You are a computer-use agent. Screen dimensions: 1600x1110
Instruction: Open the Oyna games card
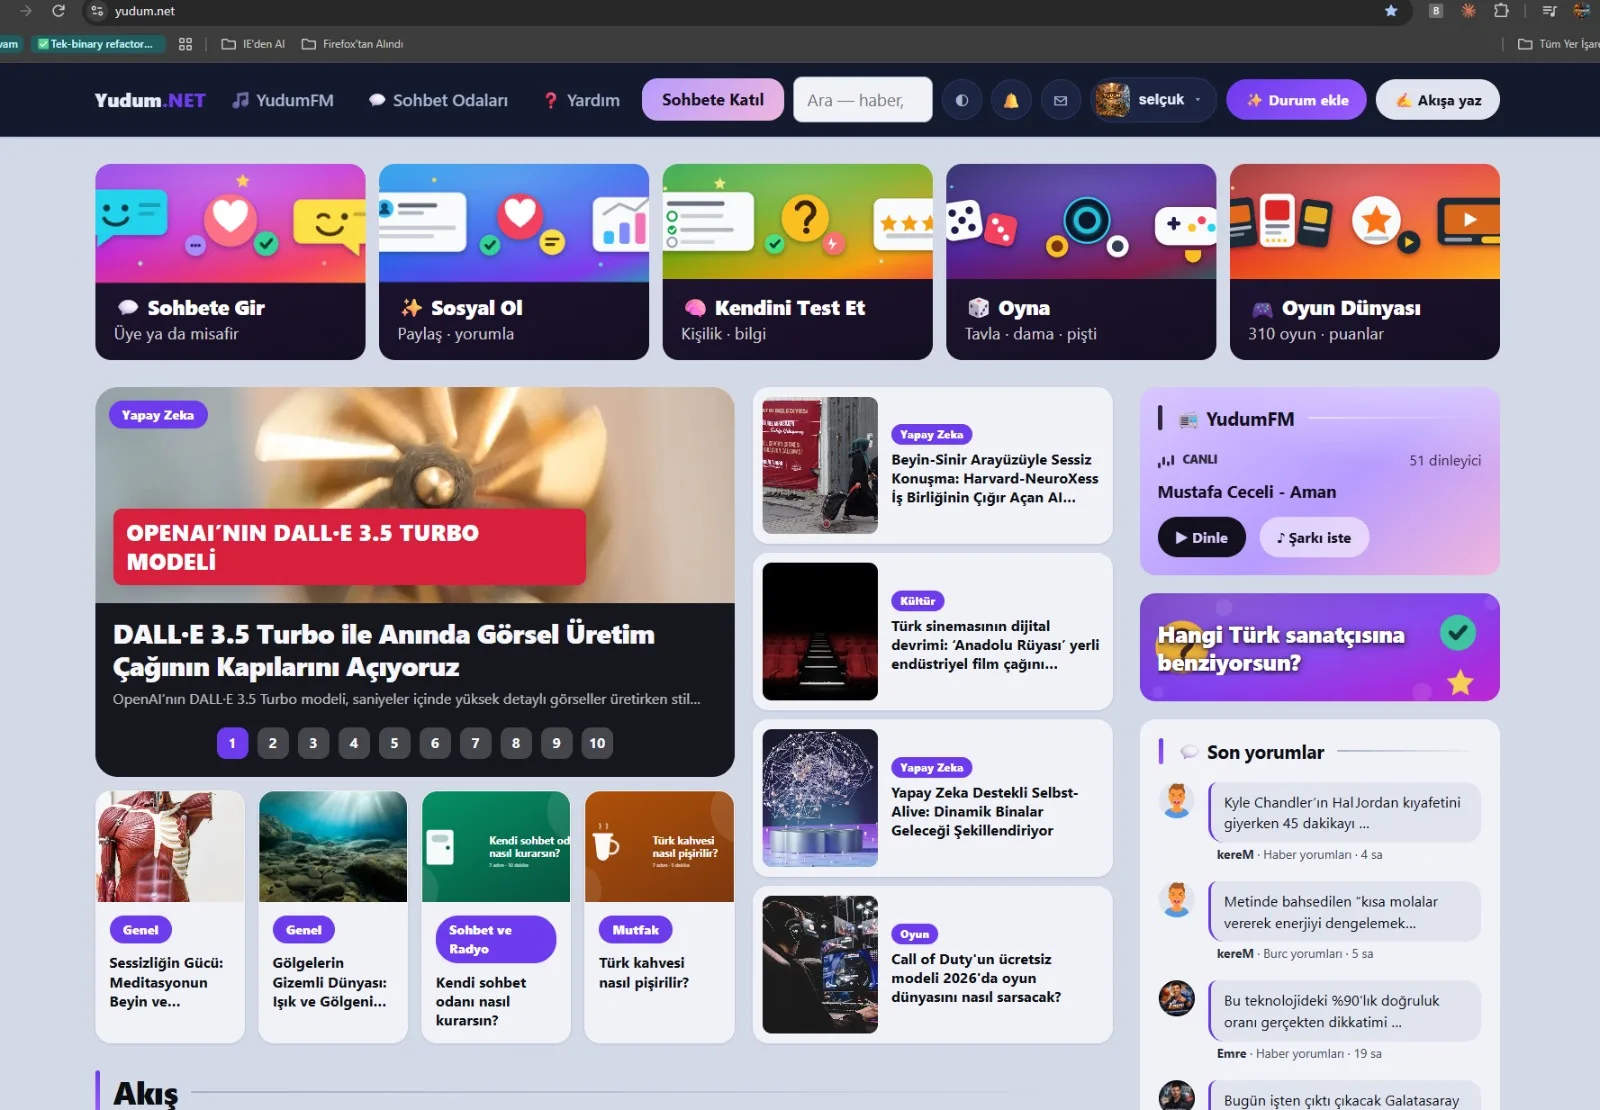point(1081,262)
